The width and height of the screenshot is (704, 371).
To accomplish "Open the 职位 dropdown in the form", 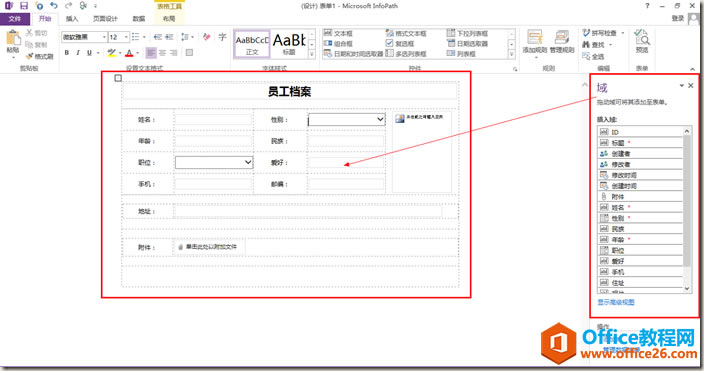I will [x=248, y=162].
